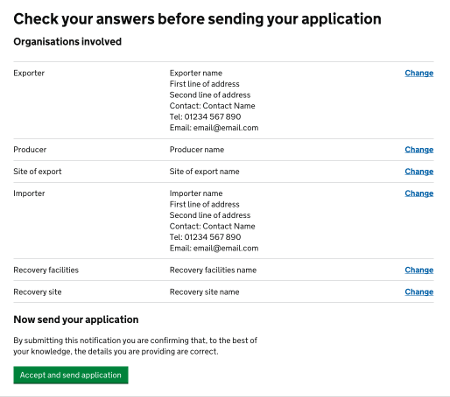Click the Importer 'Contact: Contact Name' line
Screen dimensions: 450x397
pyautogui.click(x=212, y=226)
